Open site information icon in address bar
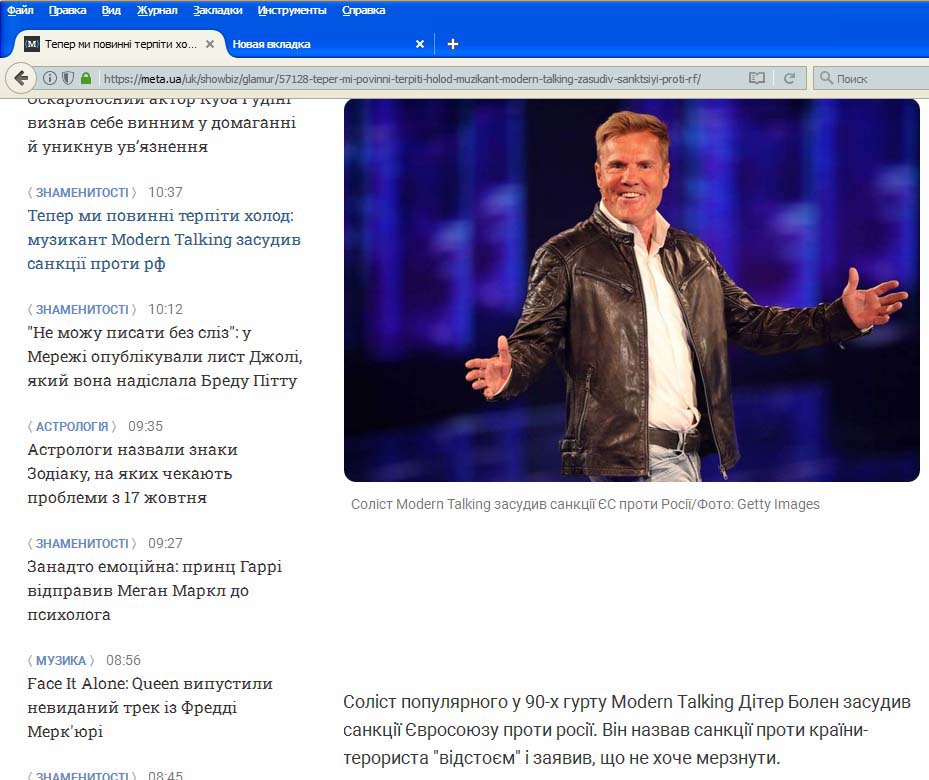929x780 pixels. (50, 78)
